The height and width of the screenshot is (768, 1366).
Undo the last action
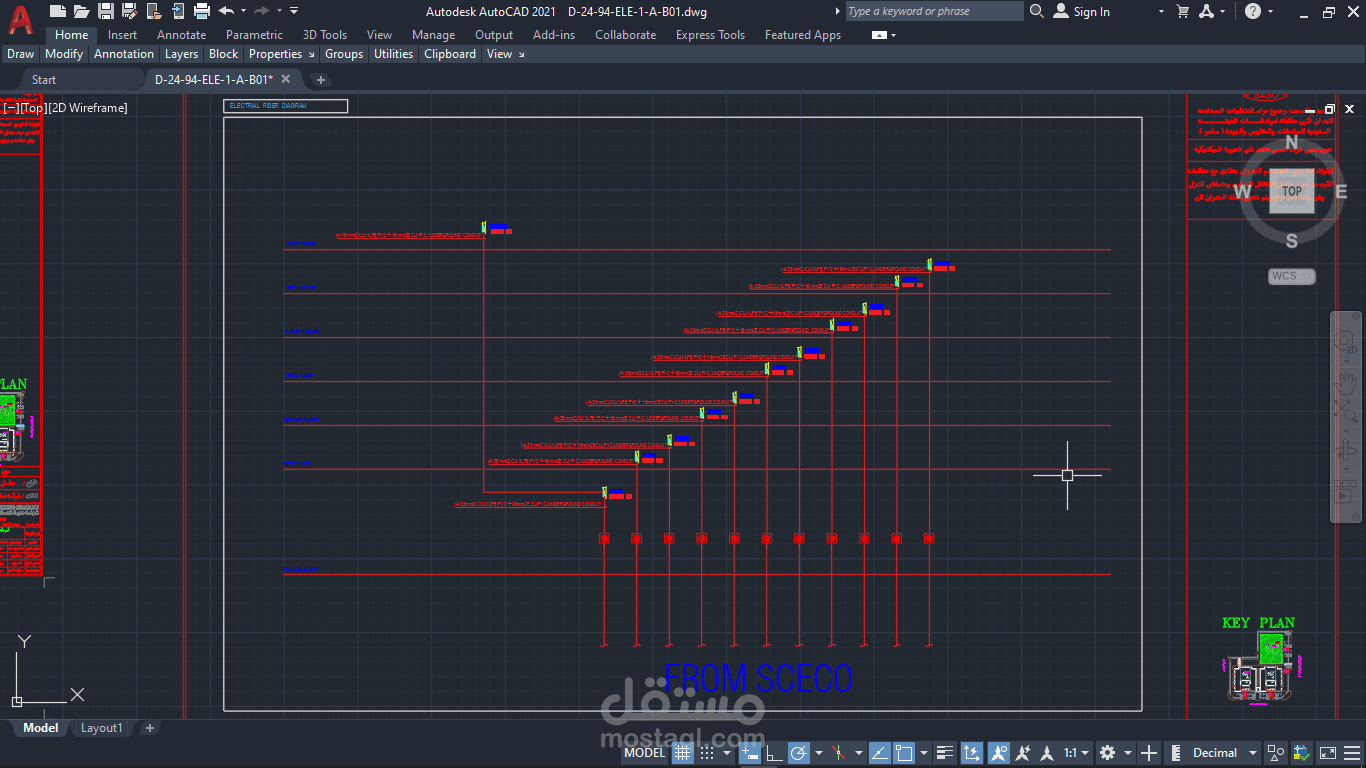[x=226, y=11]
